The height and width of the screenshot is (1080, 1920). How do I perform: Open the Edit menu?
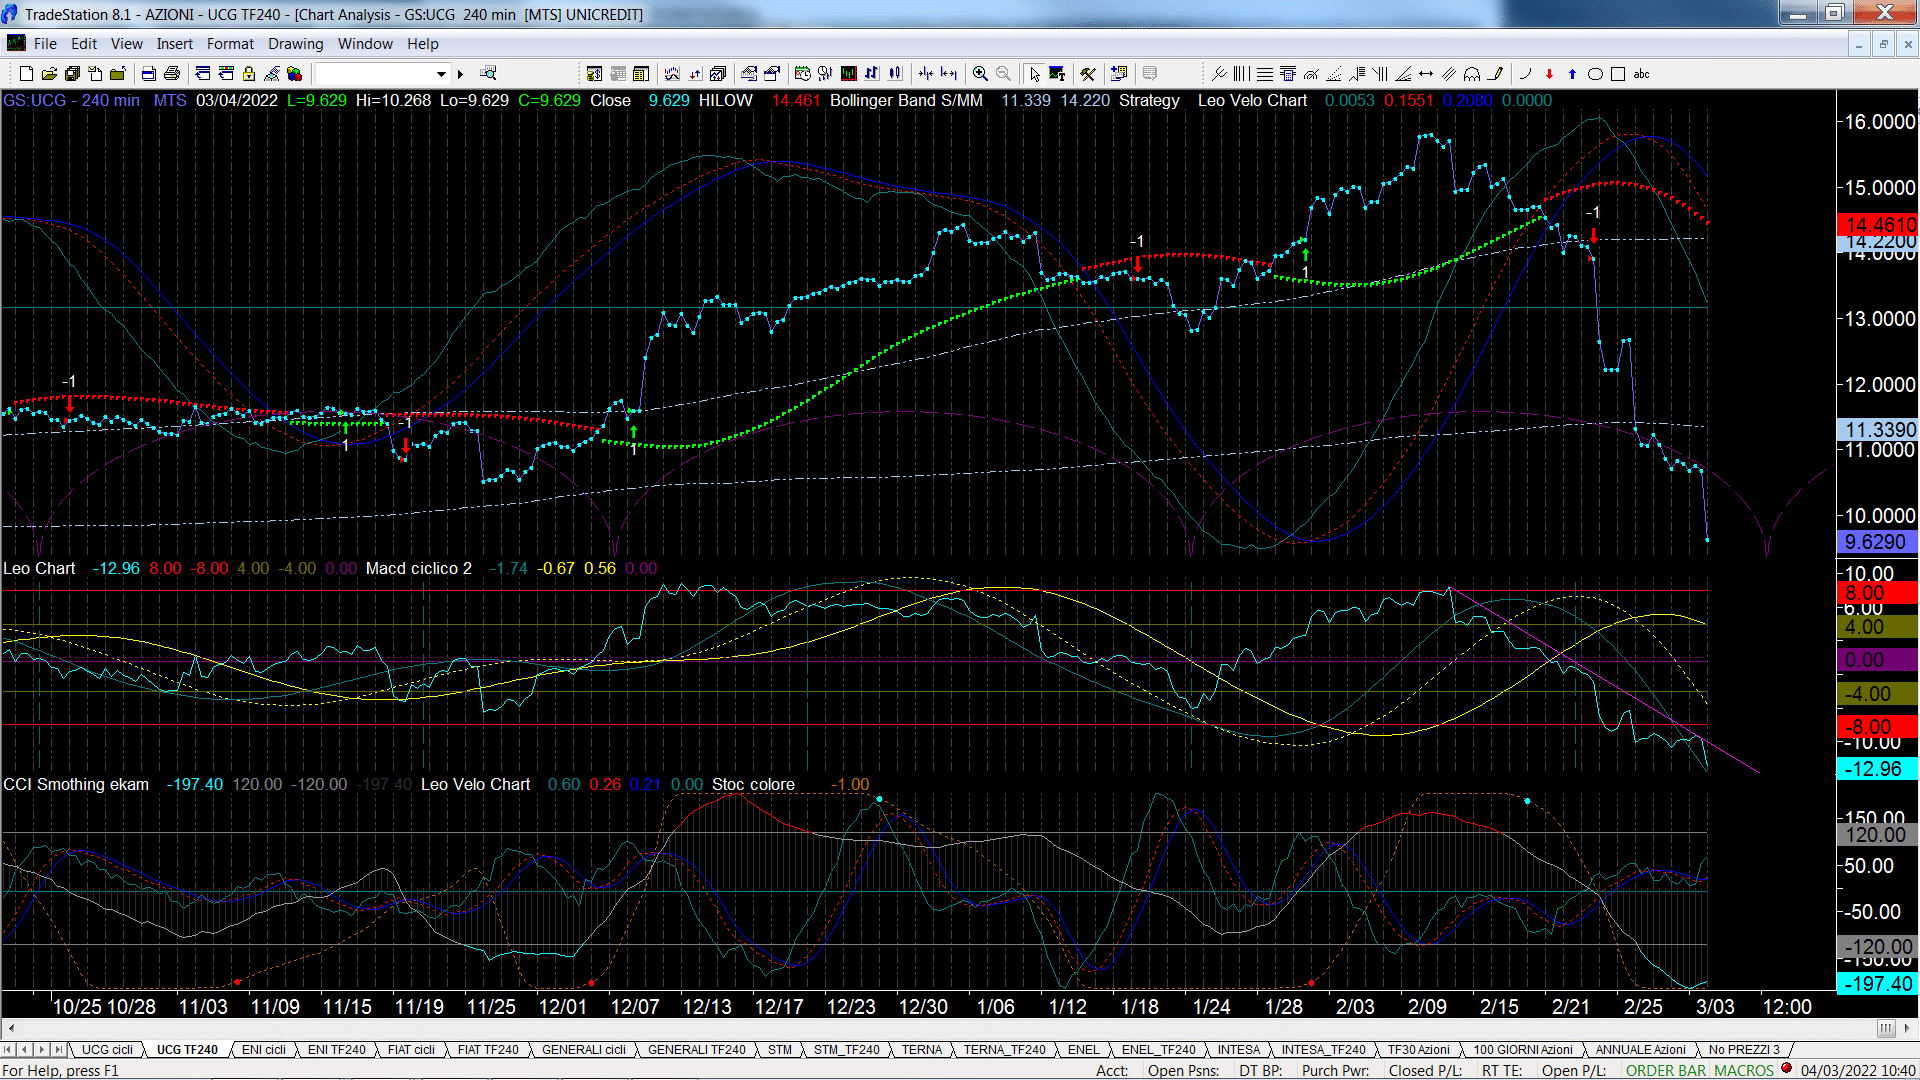click(84, 43)
